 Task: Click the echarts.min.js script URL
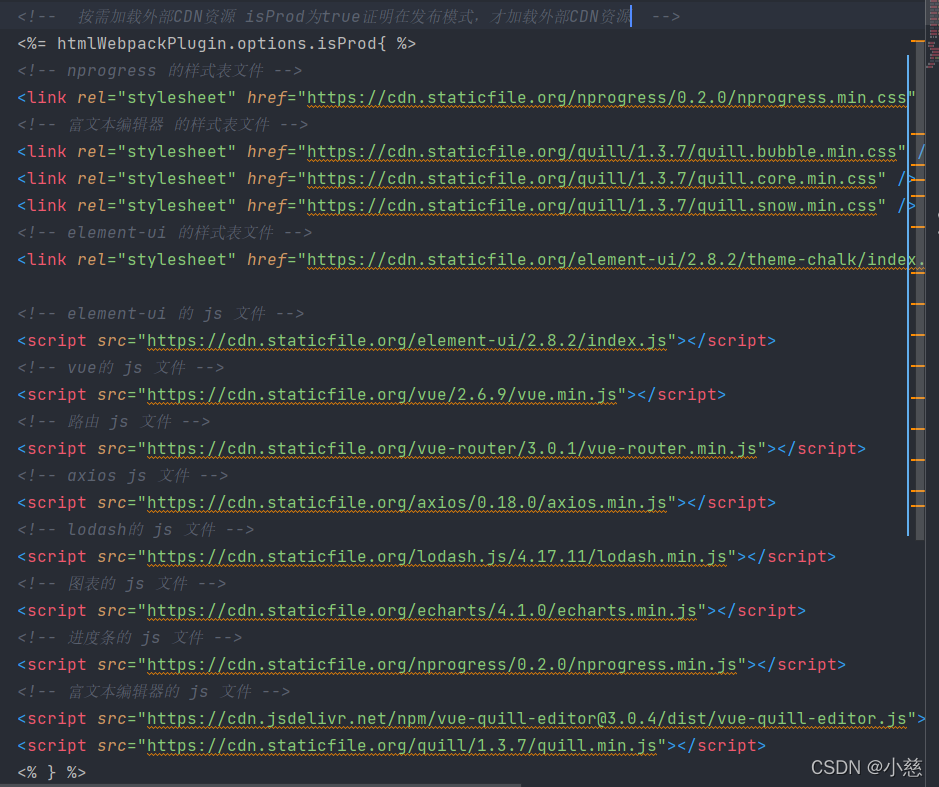[x=422, y=610]
